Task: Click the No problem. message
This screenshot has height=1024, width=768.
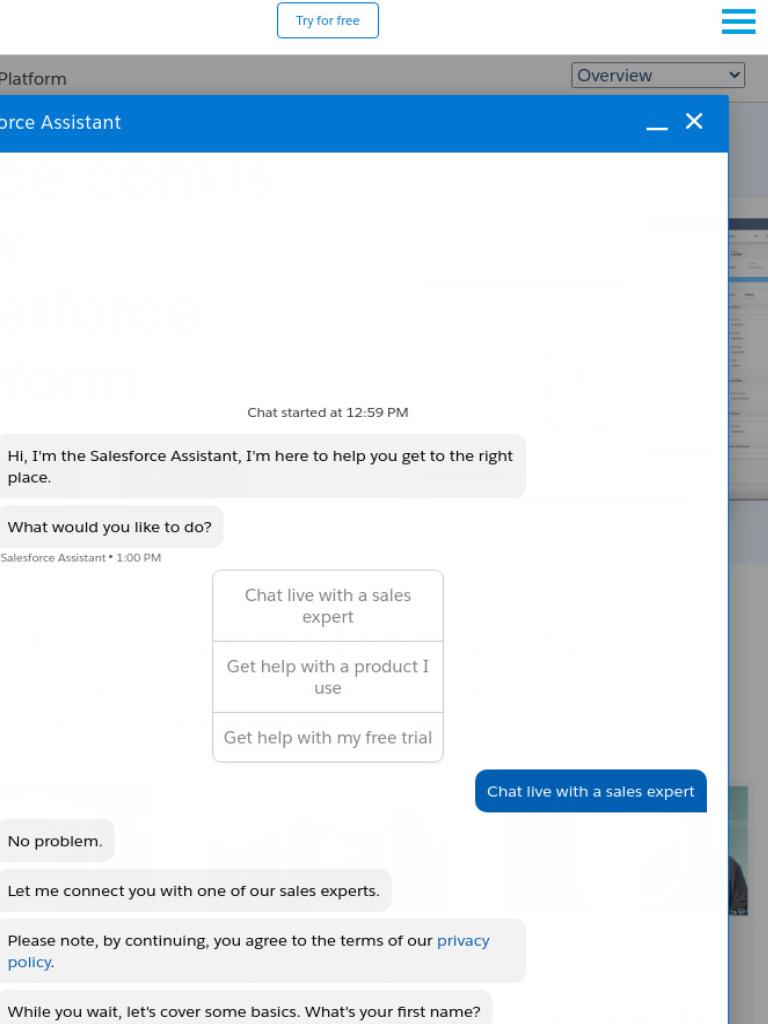Action: coord(56,841)
